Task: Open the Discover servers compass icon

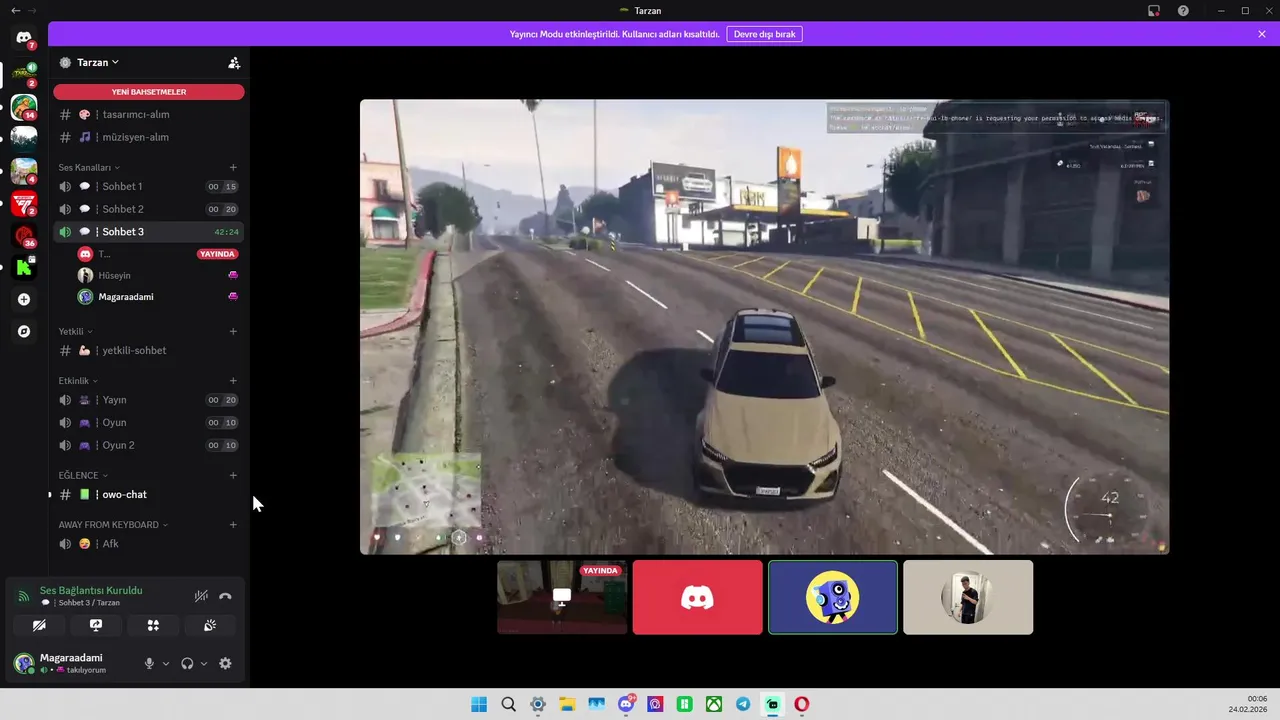Action: tap(24, 331)
